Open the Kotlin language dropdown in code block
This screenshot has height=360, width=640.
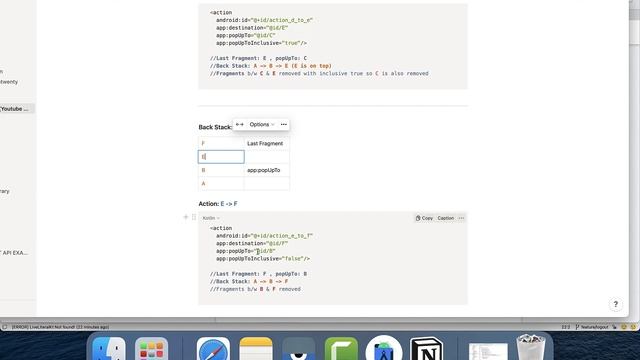(211, 218)
